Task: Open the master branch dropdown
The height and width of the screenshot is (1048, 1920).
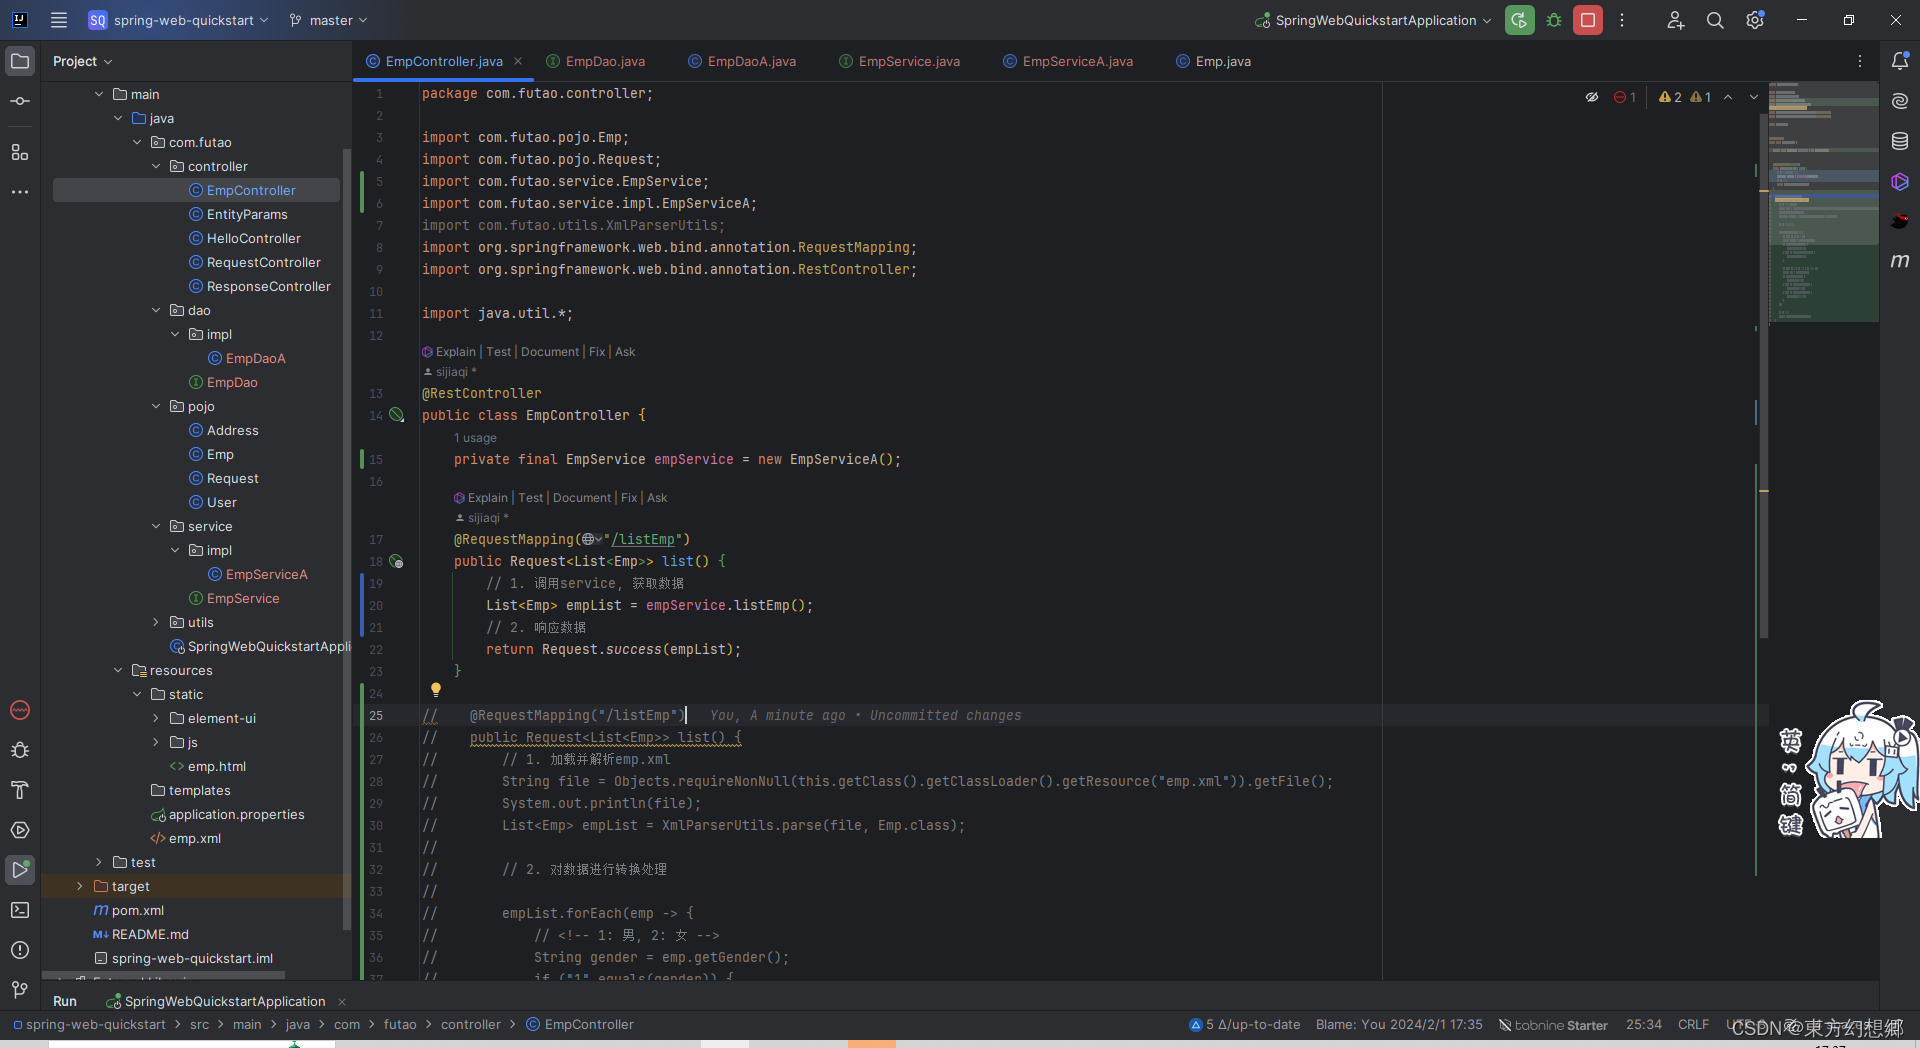Action: click(x=328, y=20)
